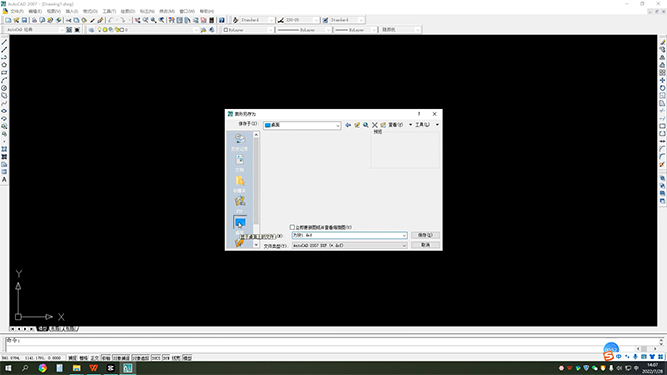Screen dimensions: 667x375
Task: Select the FTP location in the dialog sidebar
Action: [x=239, y=204]
